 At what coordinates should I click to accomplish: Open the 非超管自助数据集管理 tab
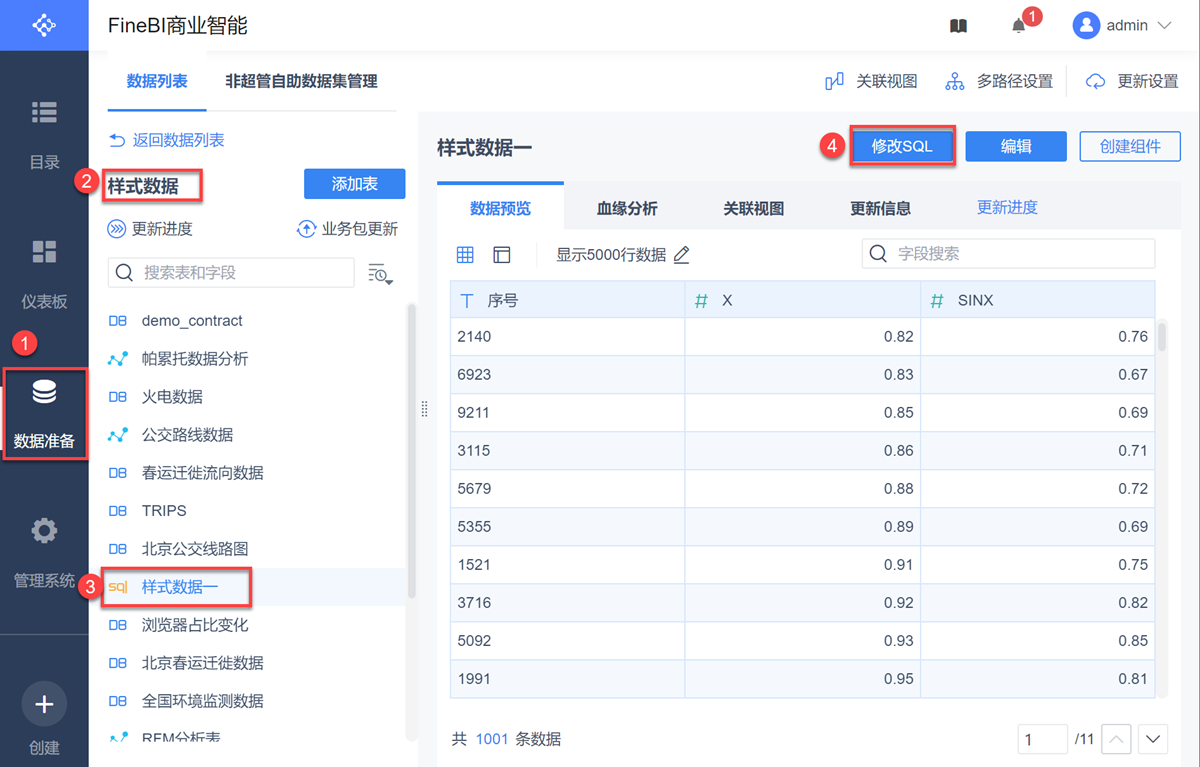click(x=301, y=81)
